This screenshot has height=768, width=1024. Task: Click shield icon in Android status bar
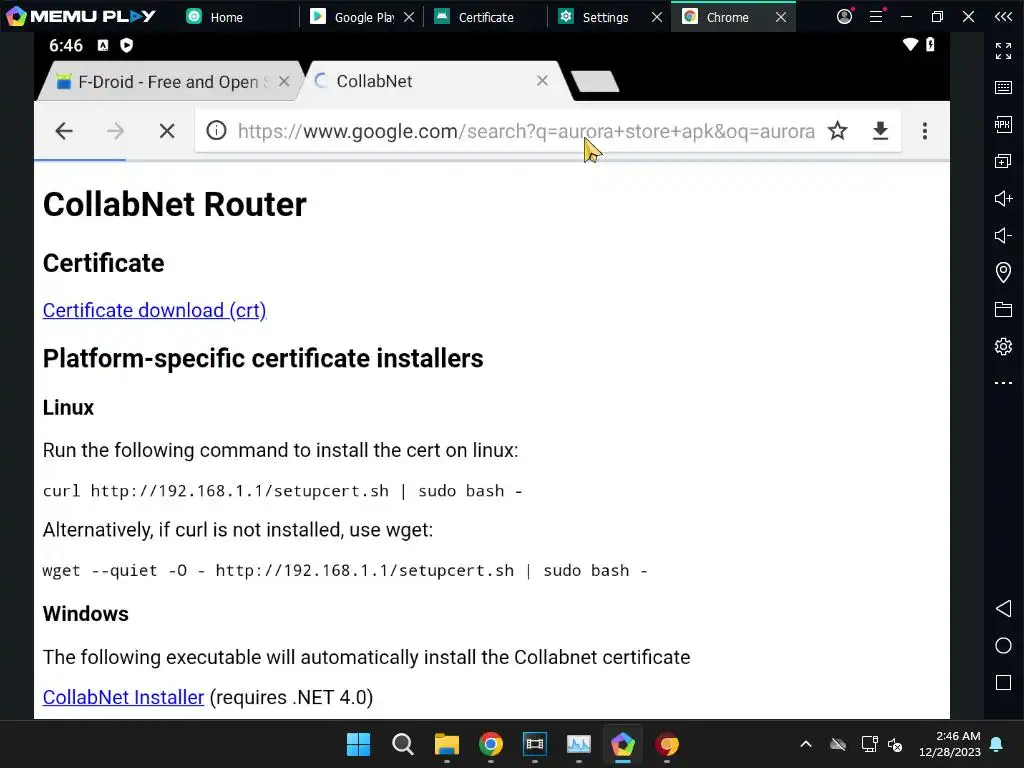pyautogui.click(x=127, y=45)
